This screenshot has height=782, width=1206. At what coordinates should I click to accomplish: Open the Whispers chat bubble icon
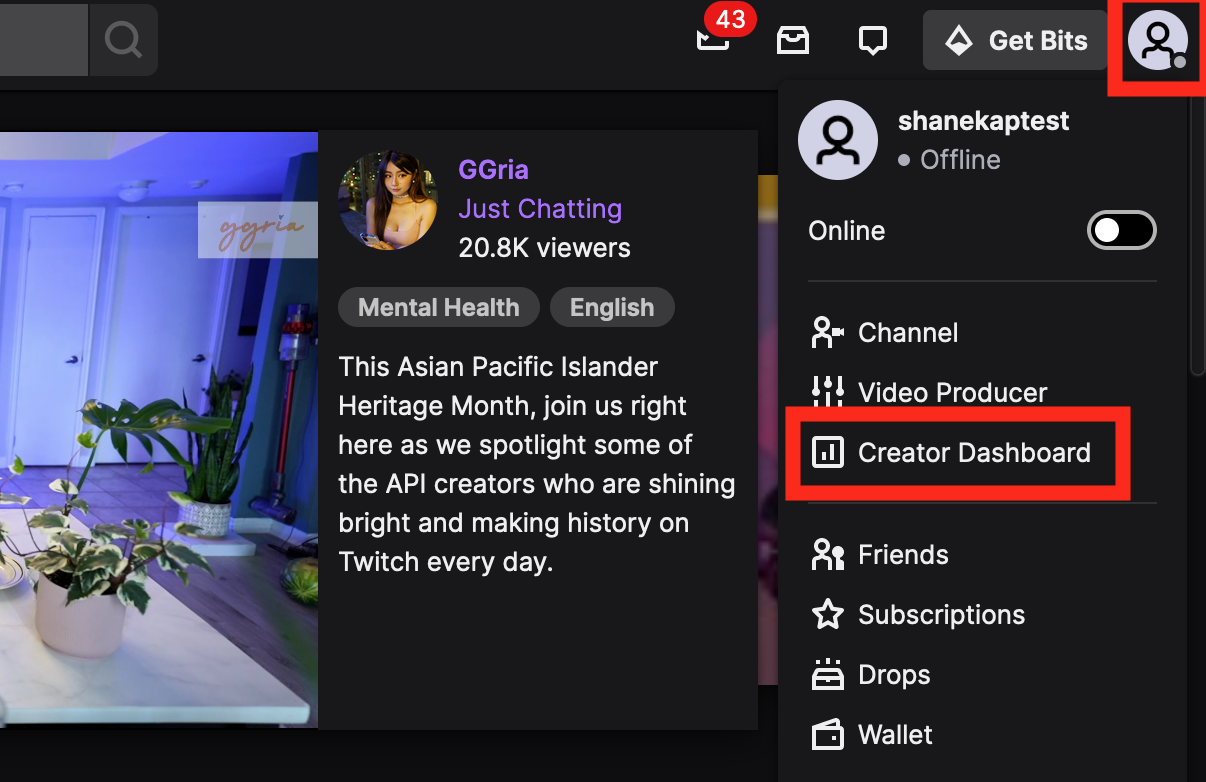coord(873,41)
